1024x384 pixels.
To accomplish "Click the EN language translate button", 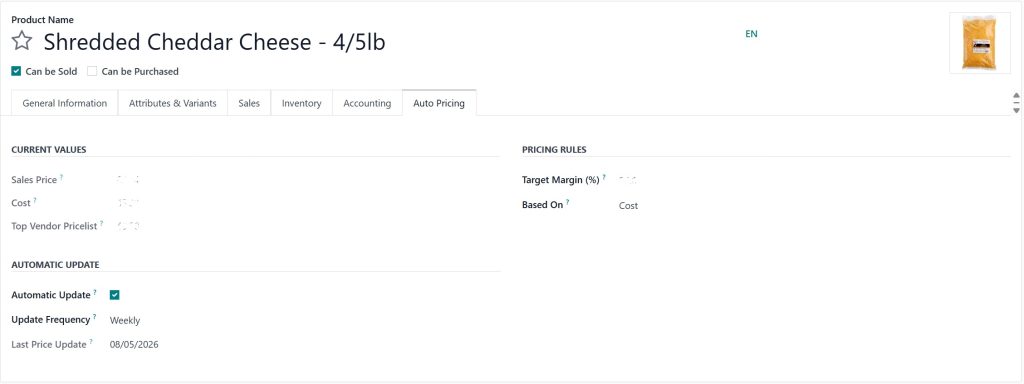I will point(752,34).
